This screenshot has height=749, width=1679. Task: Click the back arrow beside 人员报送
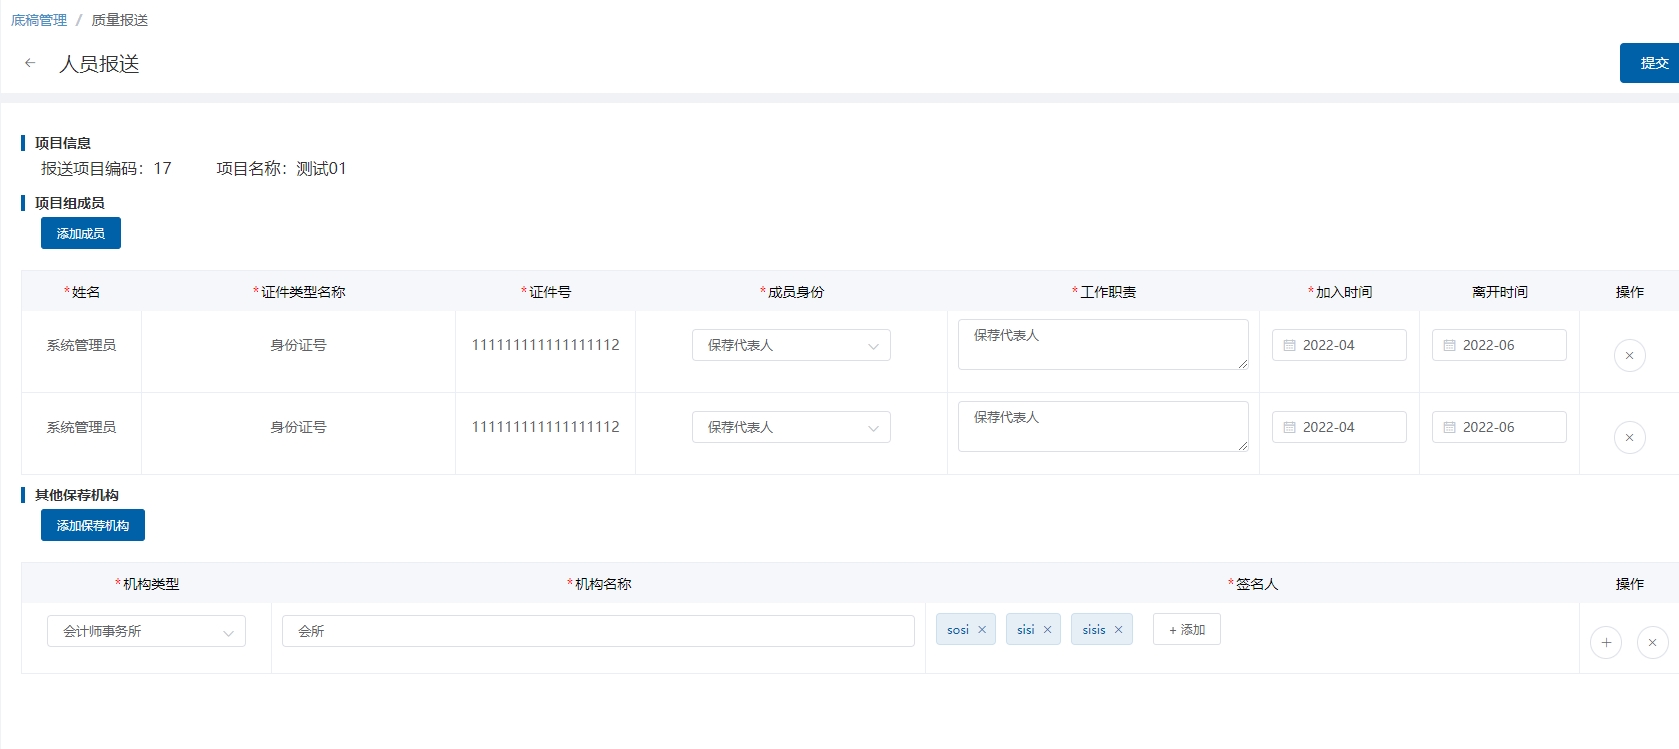point(30,63)
